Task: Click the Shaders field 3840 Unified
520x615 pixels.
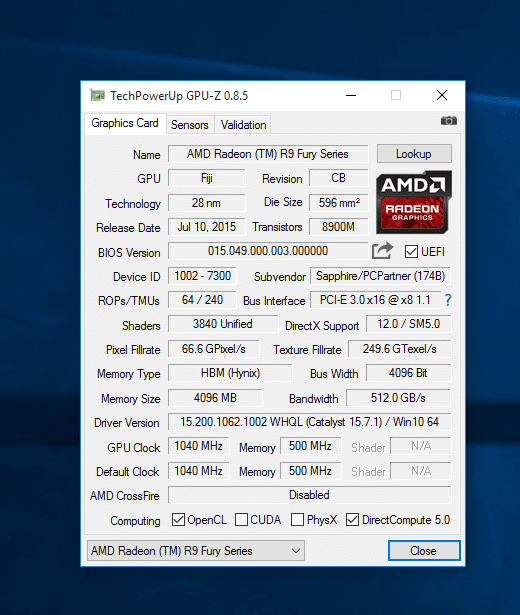Action: pos(223,324)
